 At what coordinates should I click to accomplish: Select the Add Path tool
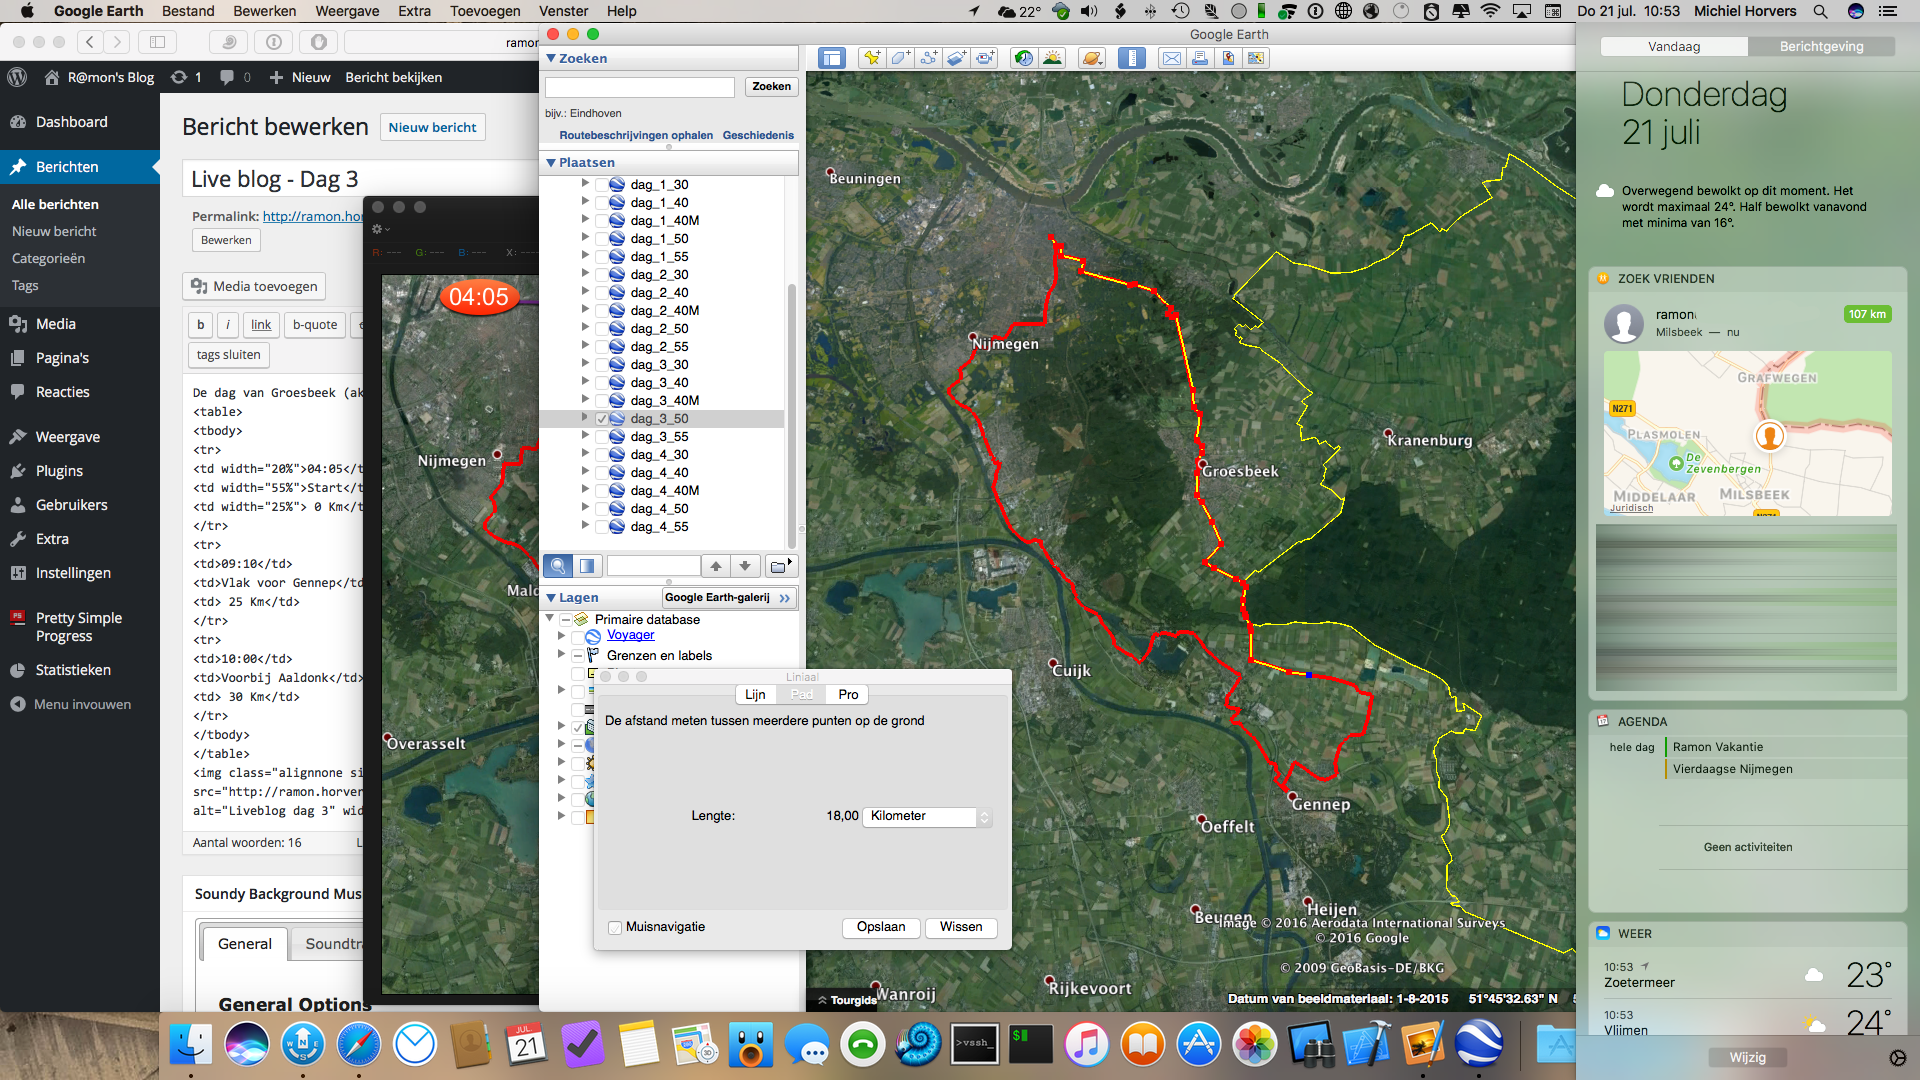[928, 58]
